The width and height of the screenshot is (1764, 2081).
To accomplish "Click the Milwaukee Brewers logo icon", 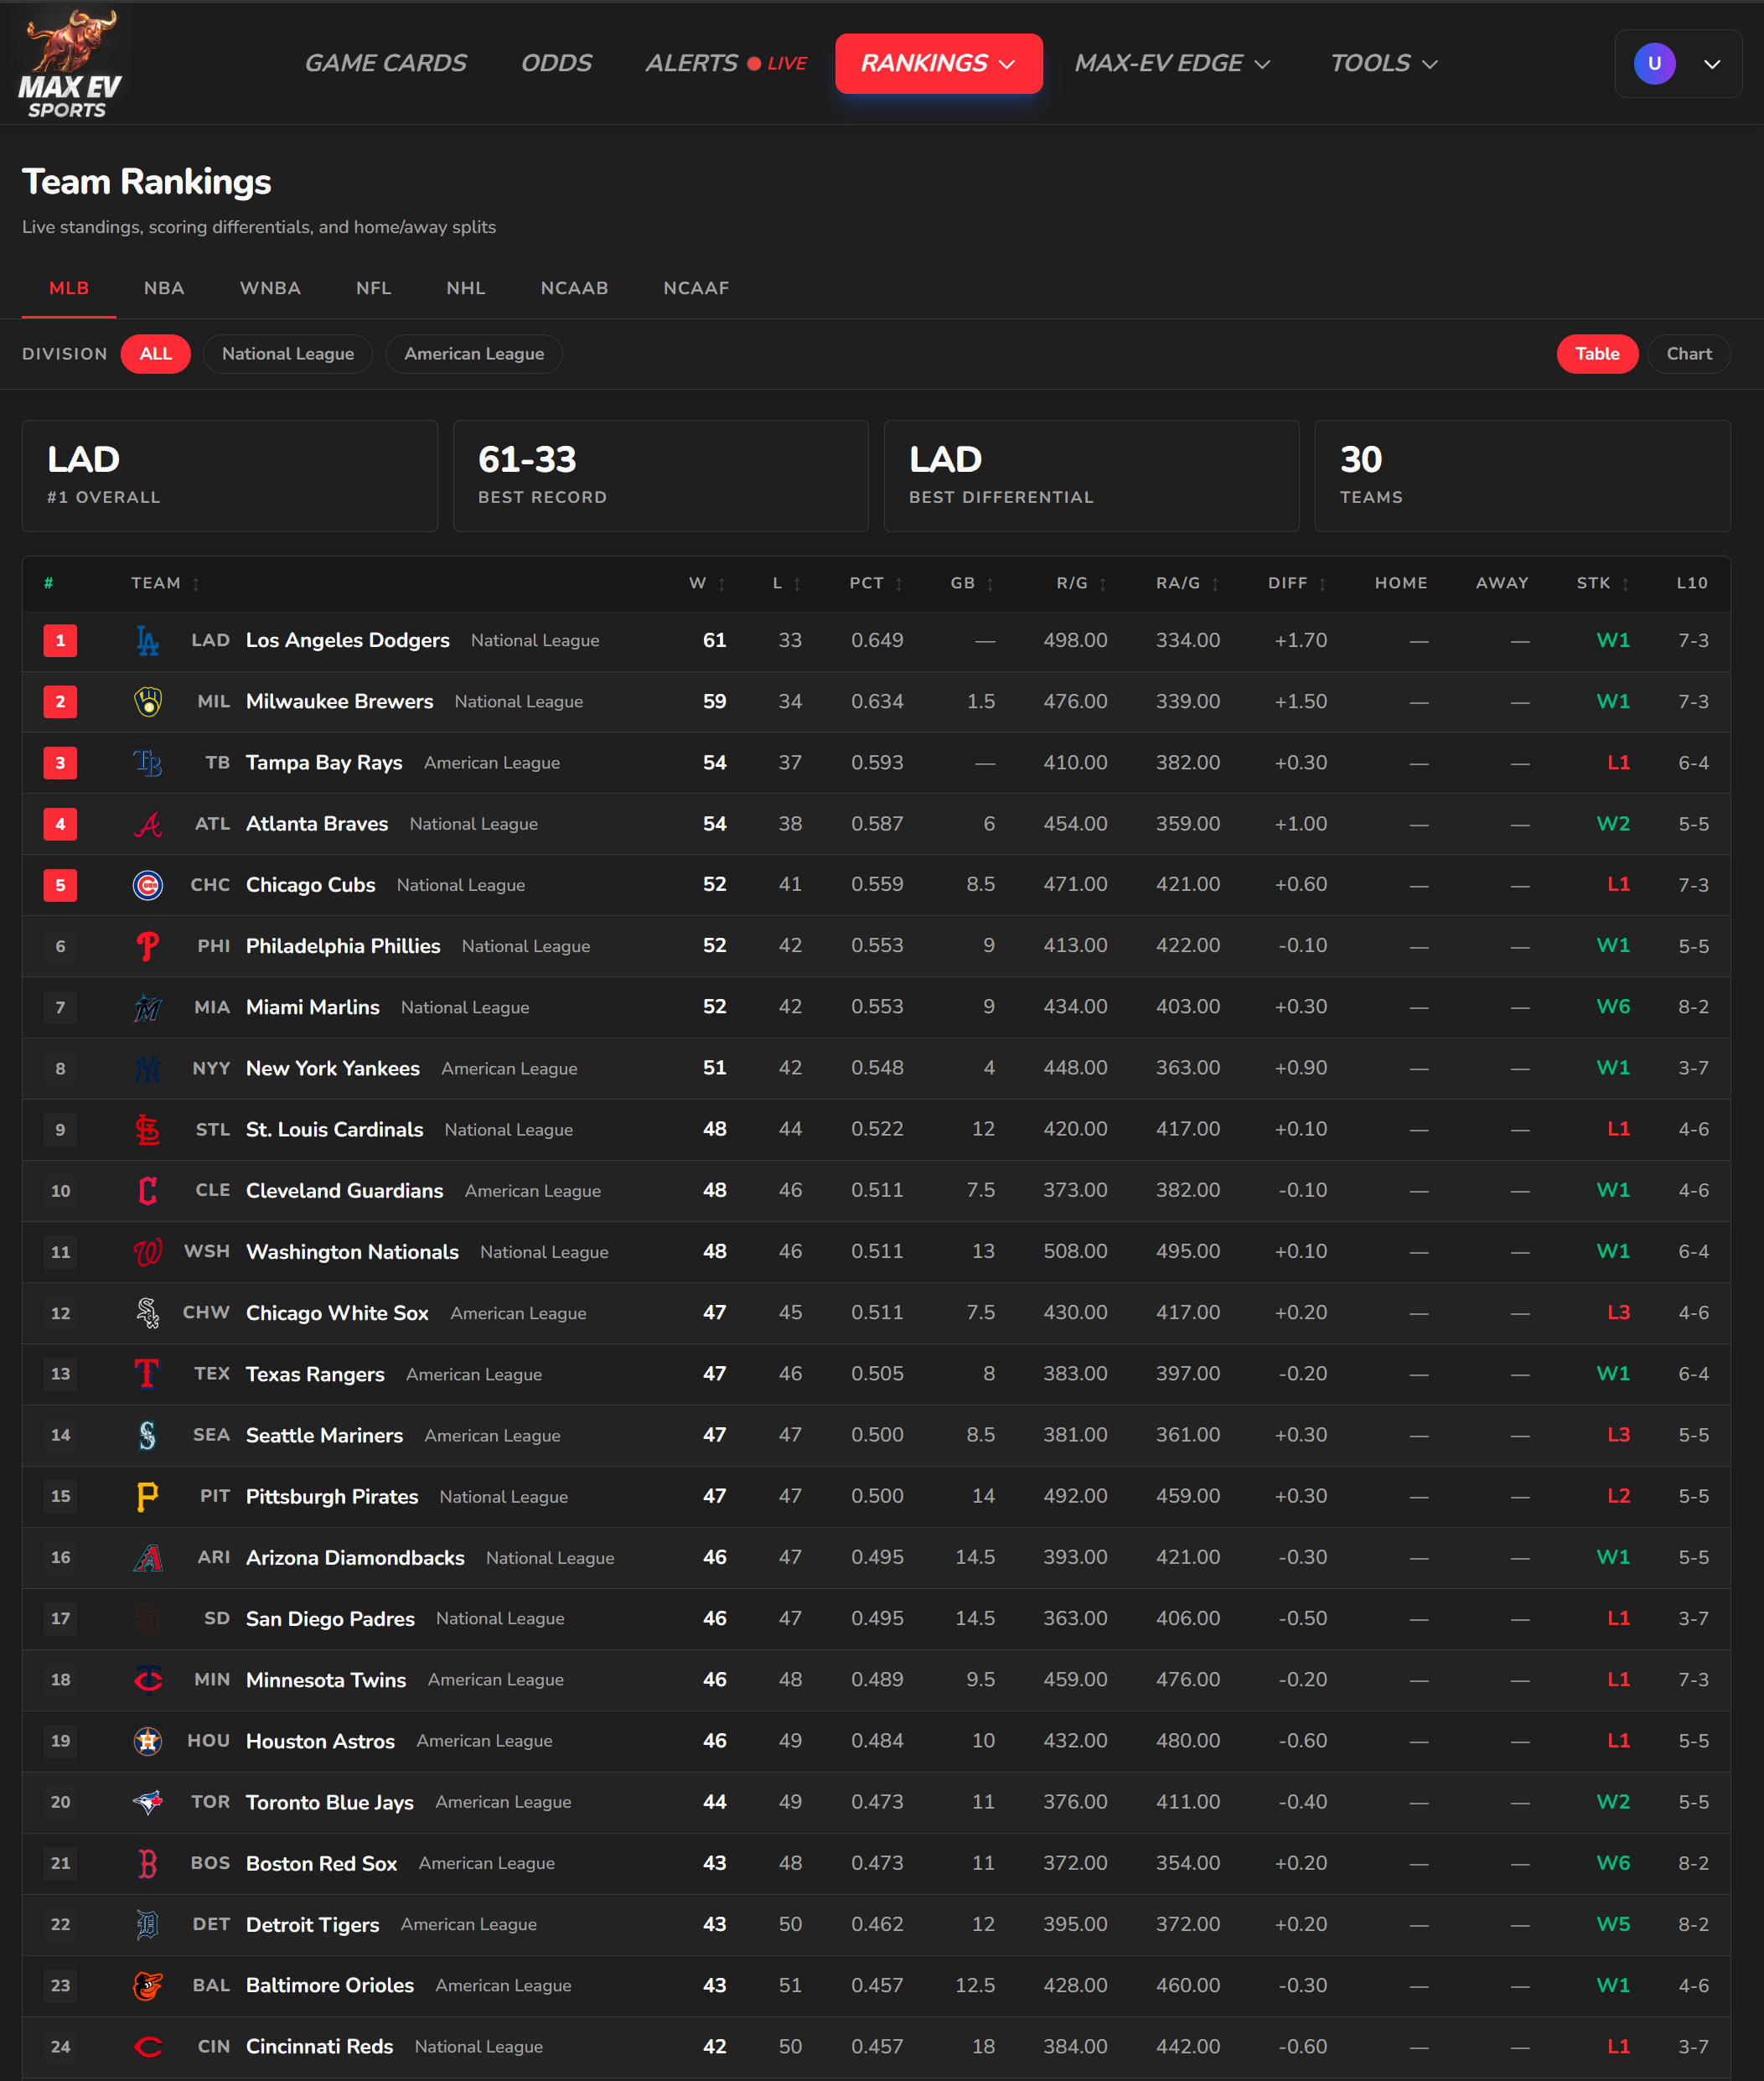I will coord(148,701).
